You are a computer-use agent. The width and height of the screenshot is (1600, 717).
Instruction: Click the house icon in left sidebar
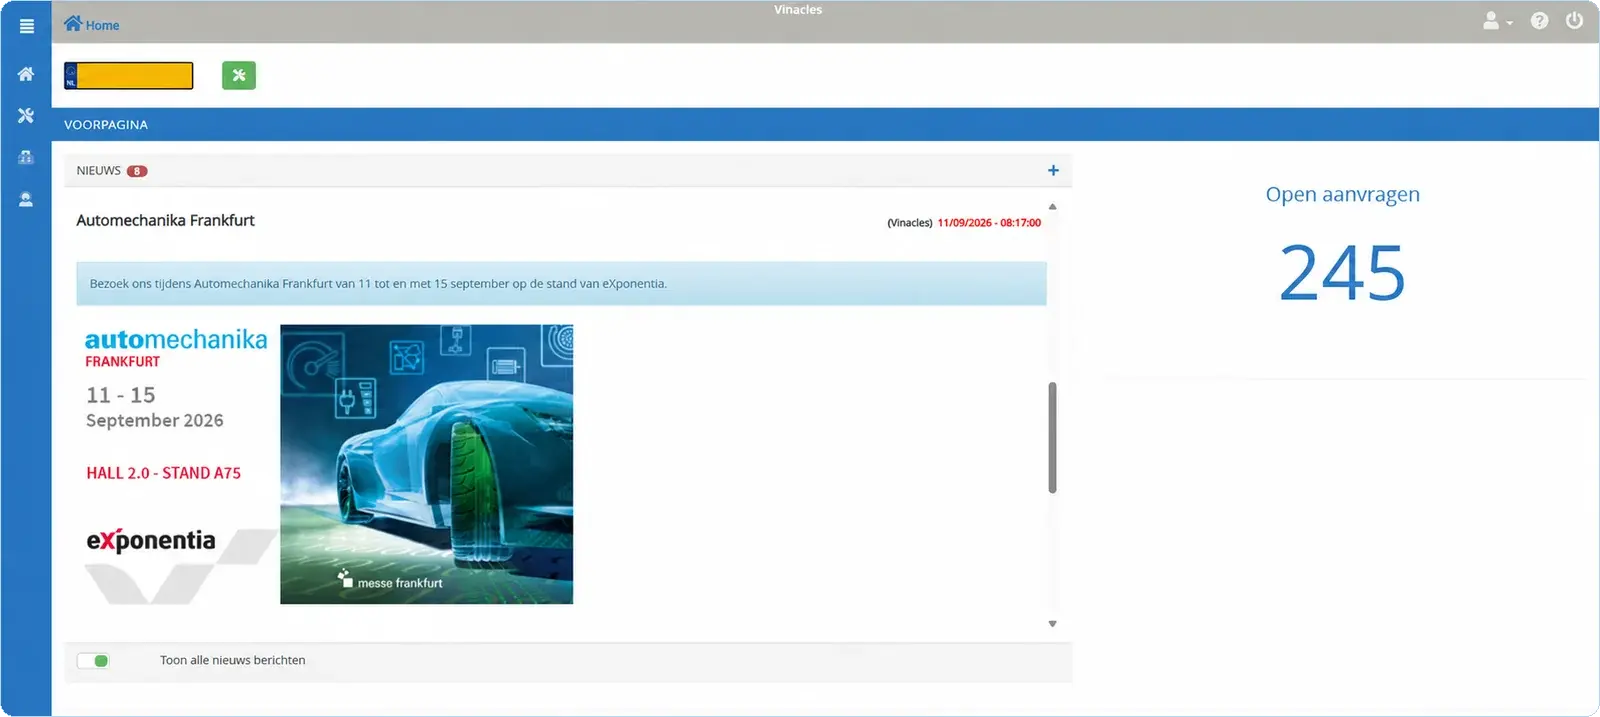[x=26, y=74]
